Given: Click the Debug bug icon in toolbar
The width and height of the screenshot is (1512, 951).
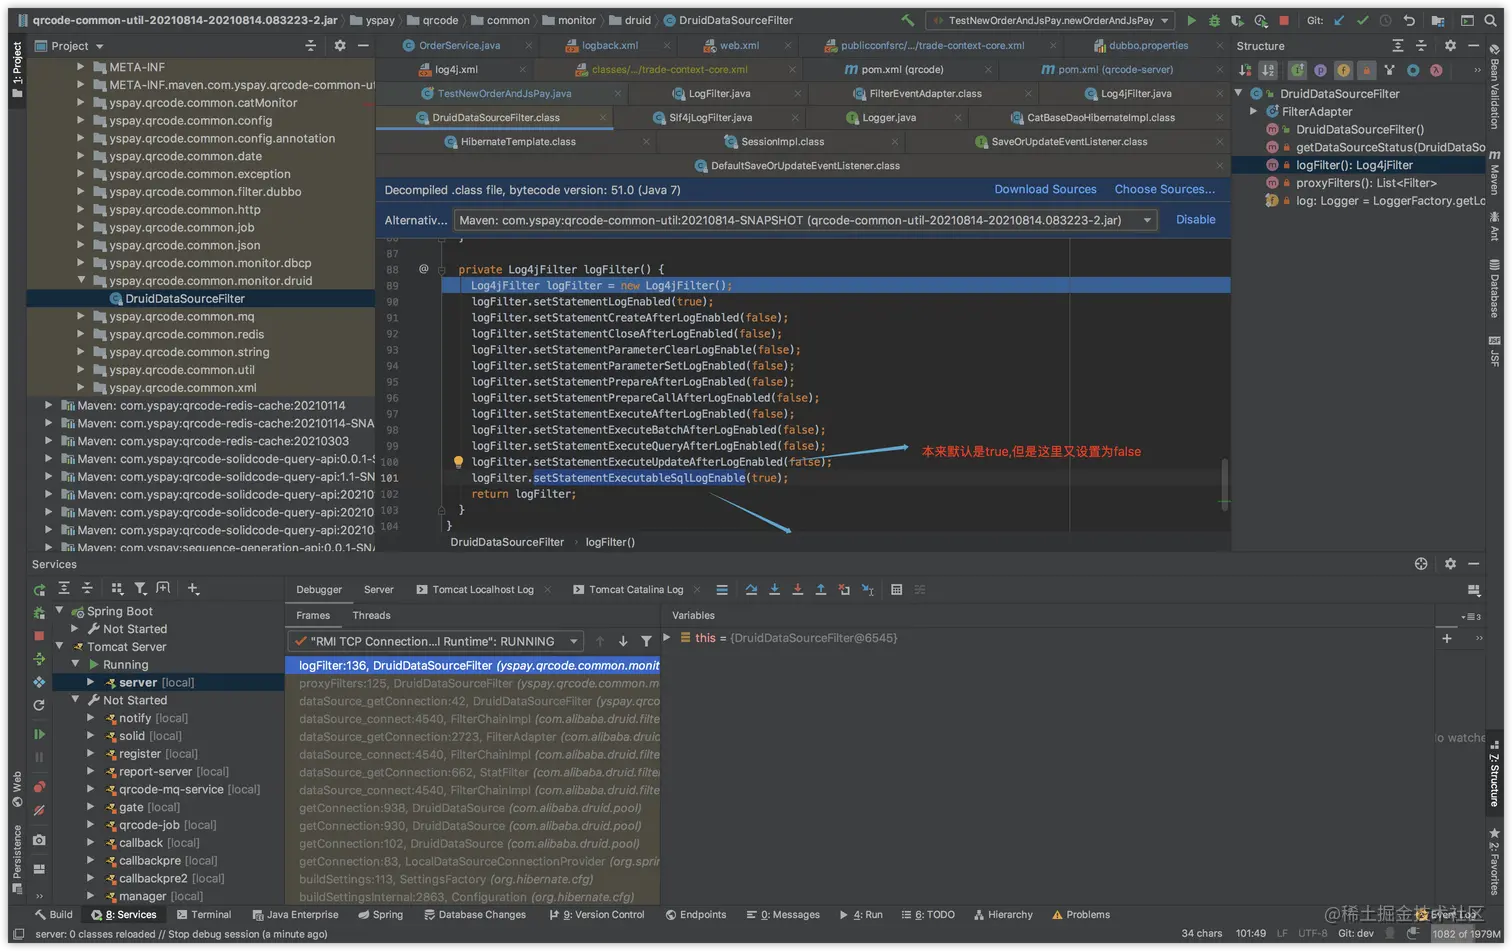Looking at the screenshot, I should pyautogui.click(x=1214, y=20).
